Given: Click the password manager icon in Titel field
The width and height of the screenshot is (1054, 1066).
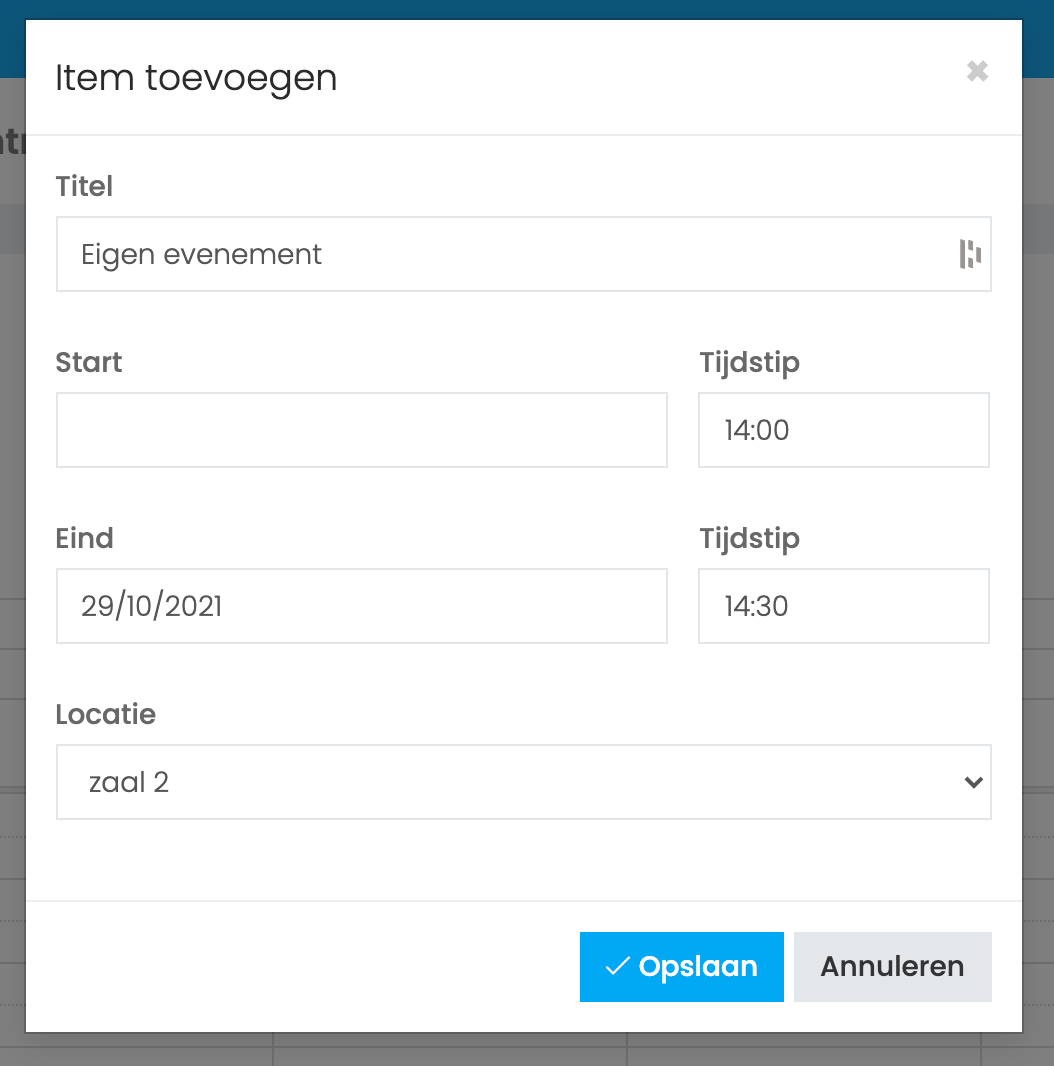Looking at the screenshot, I should pyautogui.click(x=970, y=254).
